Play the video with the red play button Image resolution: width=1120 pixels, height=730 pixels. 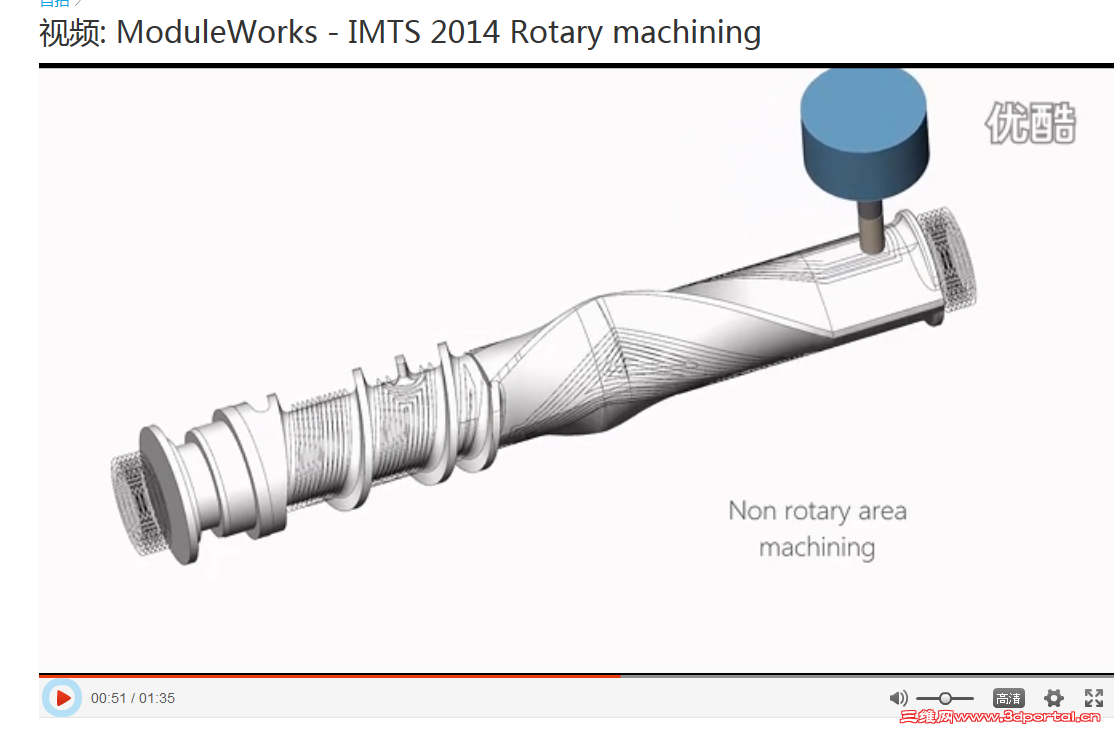click(62, 697)
